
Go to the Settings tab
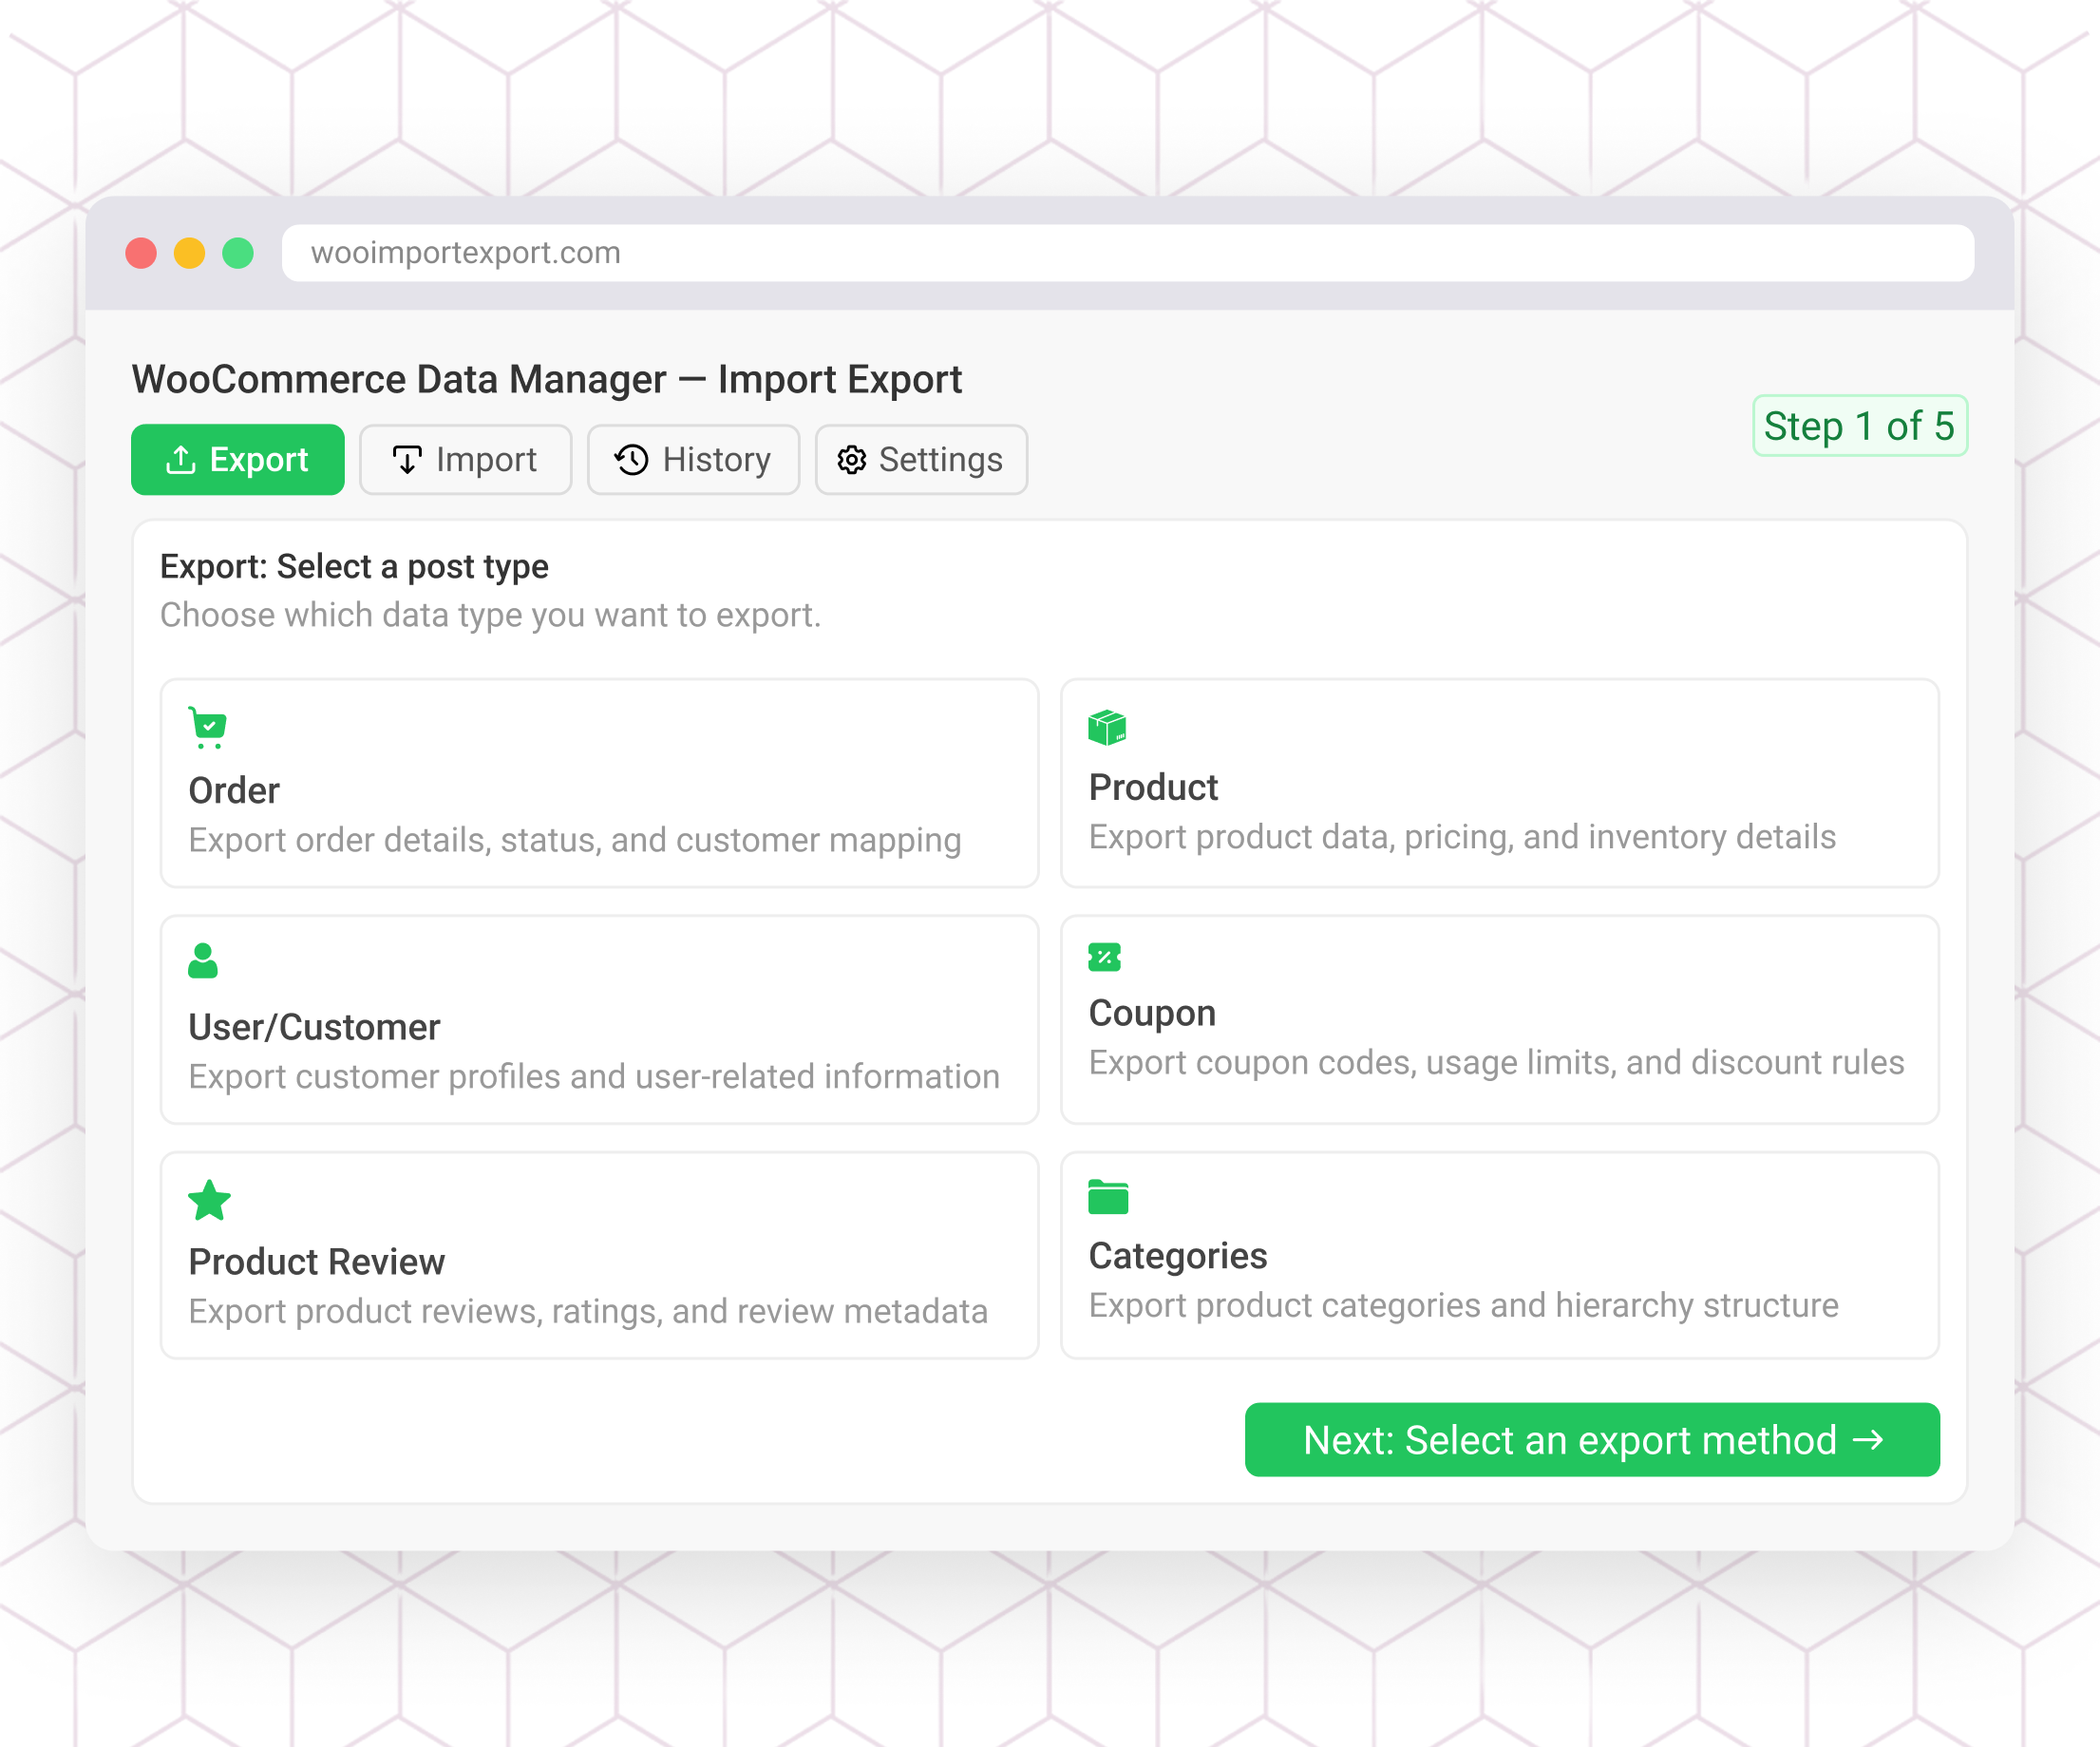click(x=922, y=460)
